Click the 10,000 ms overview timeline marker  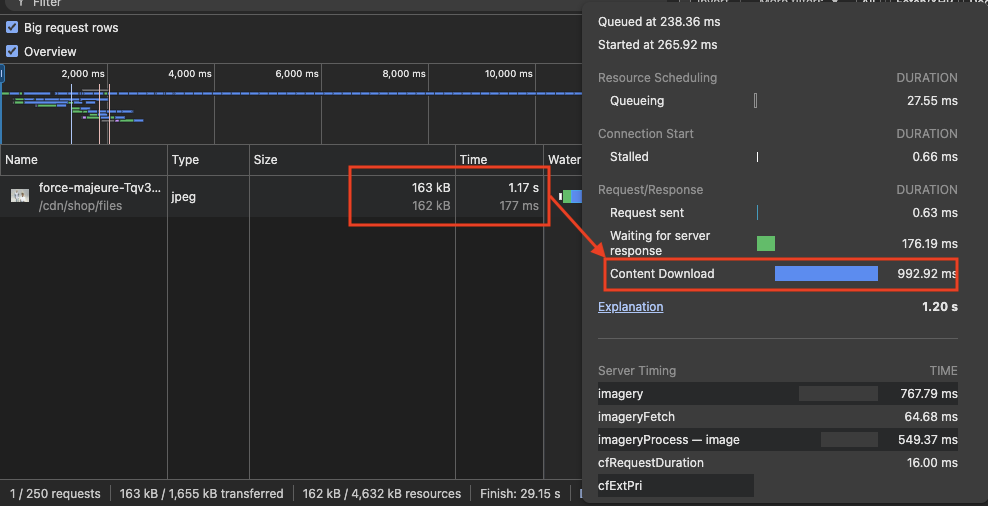coord(508,74)
